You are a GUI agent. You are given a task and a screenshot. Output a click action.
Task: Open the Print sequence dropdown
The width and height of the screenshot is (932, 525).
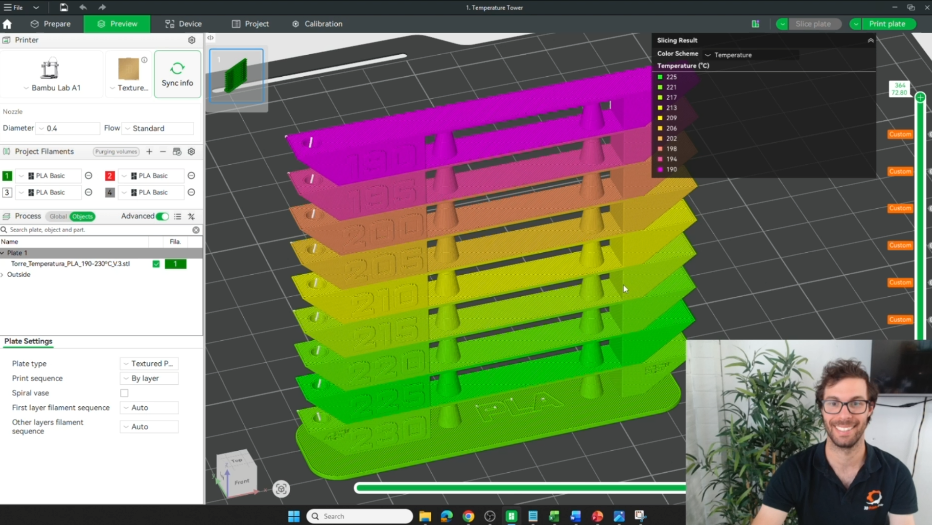(150, 379)
